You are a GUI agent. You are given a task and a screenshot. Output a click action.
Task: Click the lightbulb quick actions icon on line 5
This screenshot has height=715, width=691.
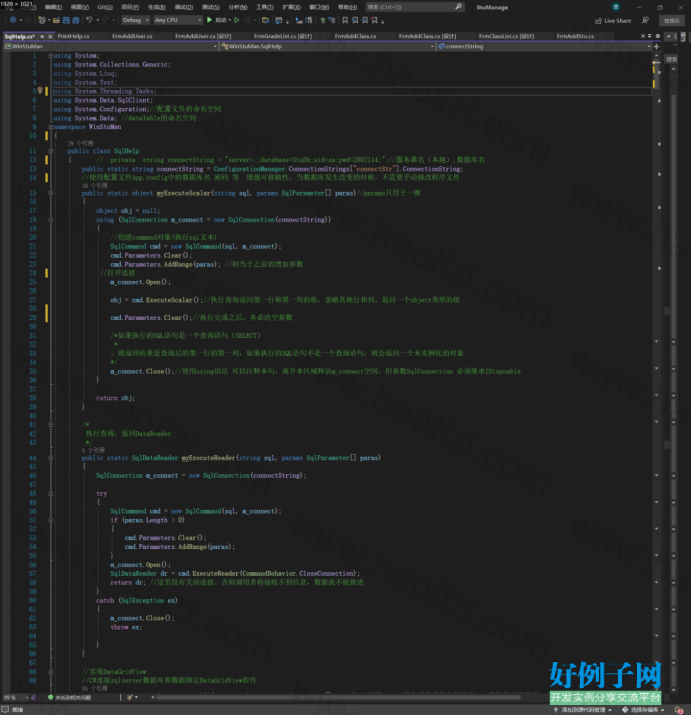40,91
